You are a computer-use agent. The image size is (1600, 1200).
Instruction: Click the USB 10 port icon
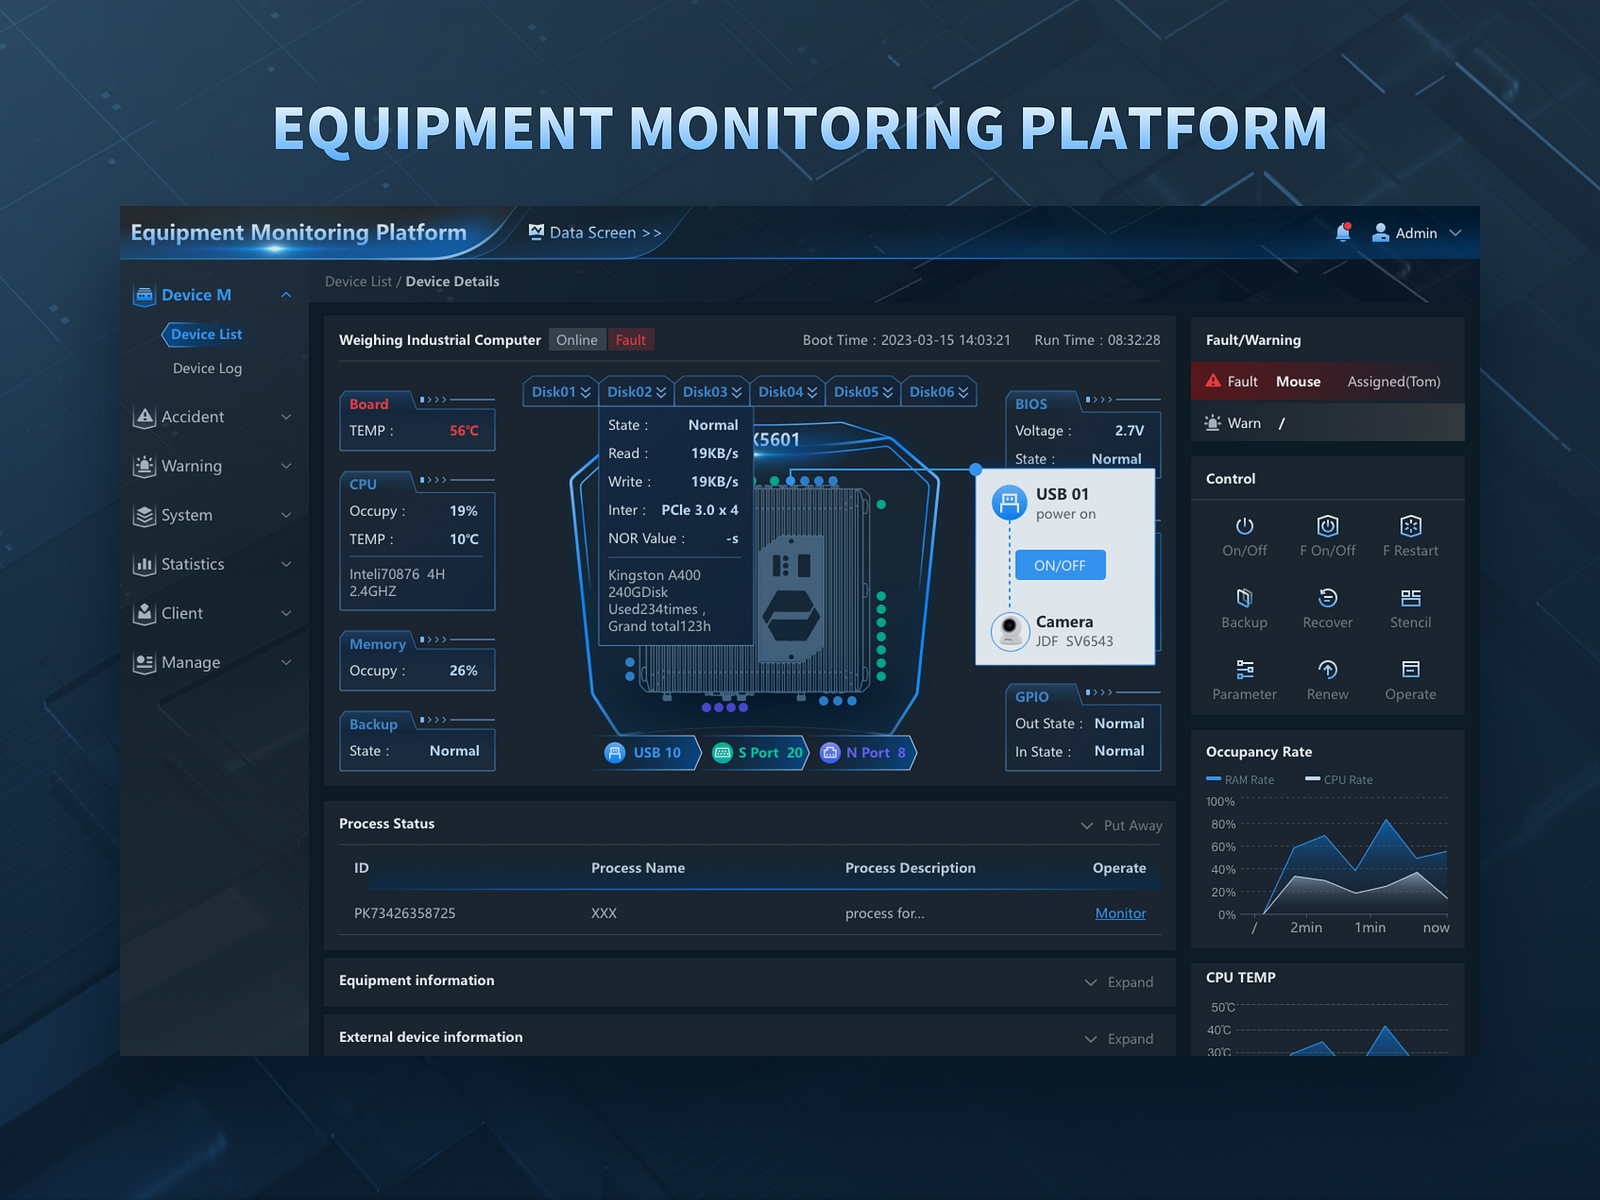tap(614, 752)
